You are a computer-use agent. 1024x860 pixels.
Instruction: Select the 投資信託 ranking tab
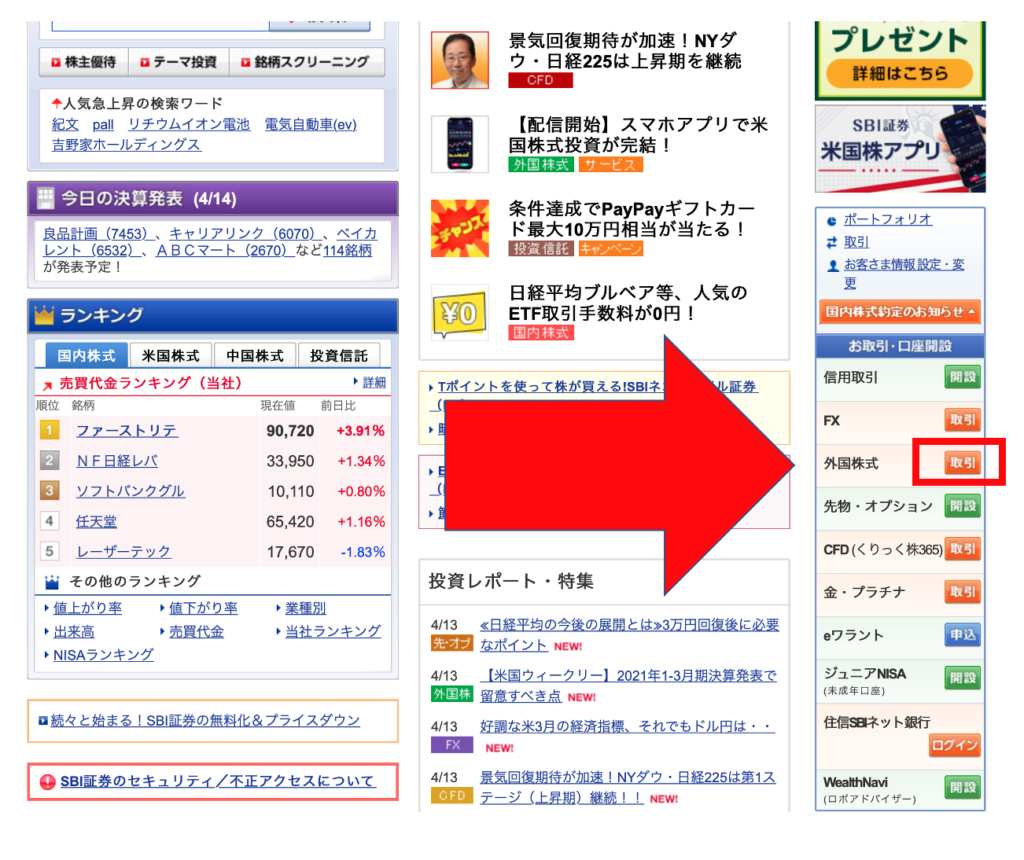[338, 355]
